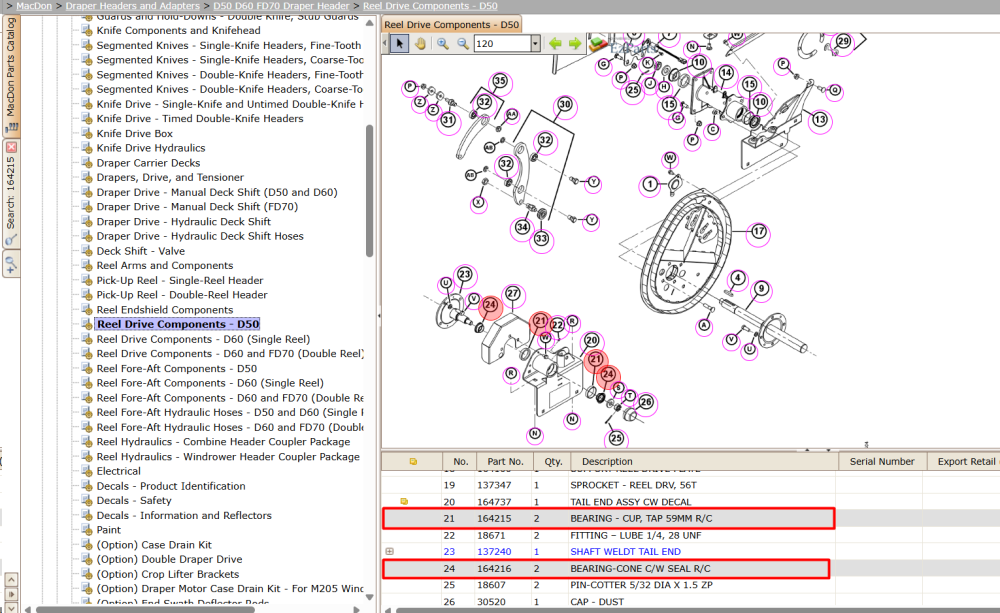Viewport: 1000px width, 613px height.
Task: Click callout 26 dust cap in diagram
Action: 646,402
